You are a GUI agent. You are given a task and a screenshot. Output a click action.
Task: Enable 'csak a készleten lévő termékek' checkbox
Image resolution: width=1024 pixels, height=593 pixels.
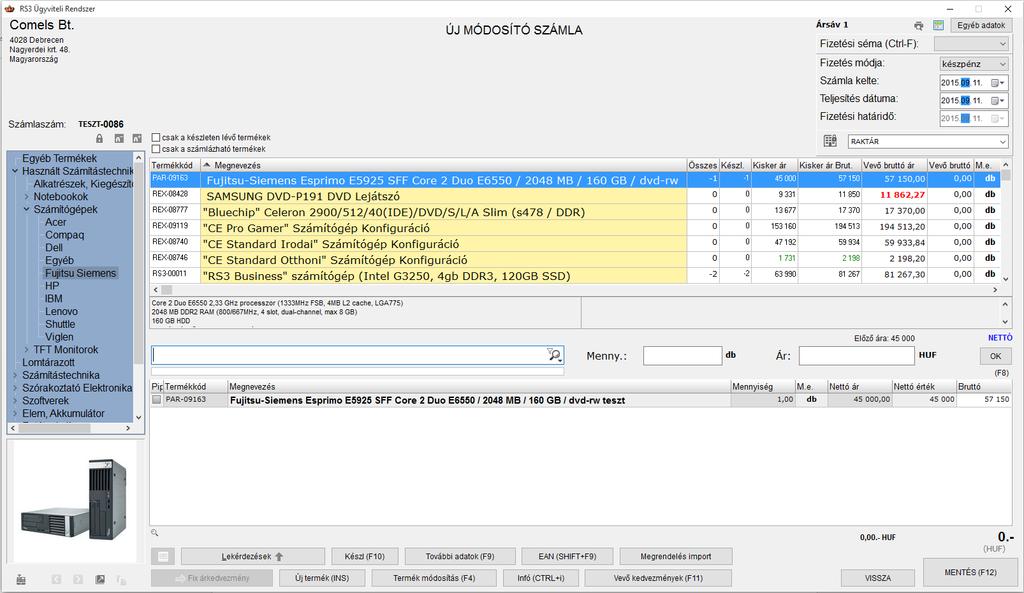(156, 138)
